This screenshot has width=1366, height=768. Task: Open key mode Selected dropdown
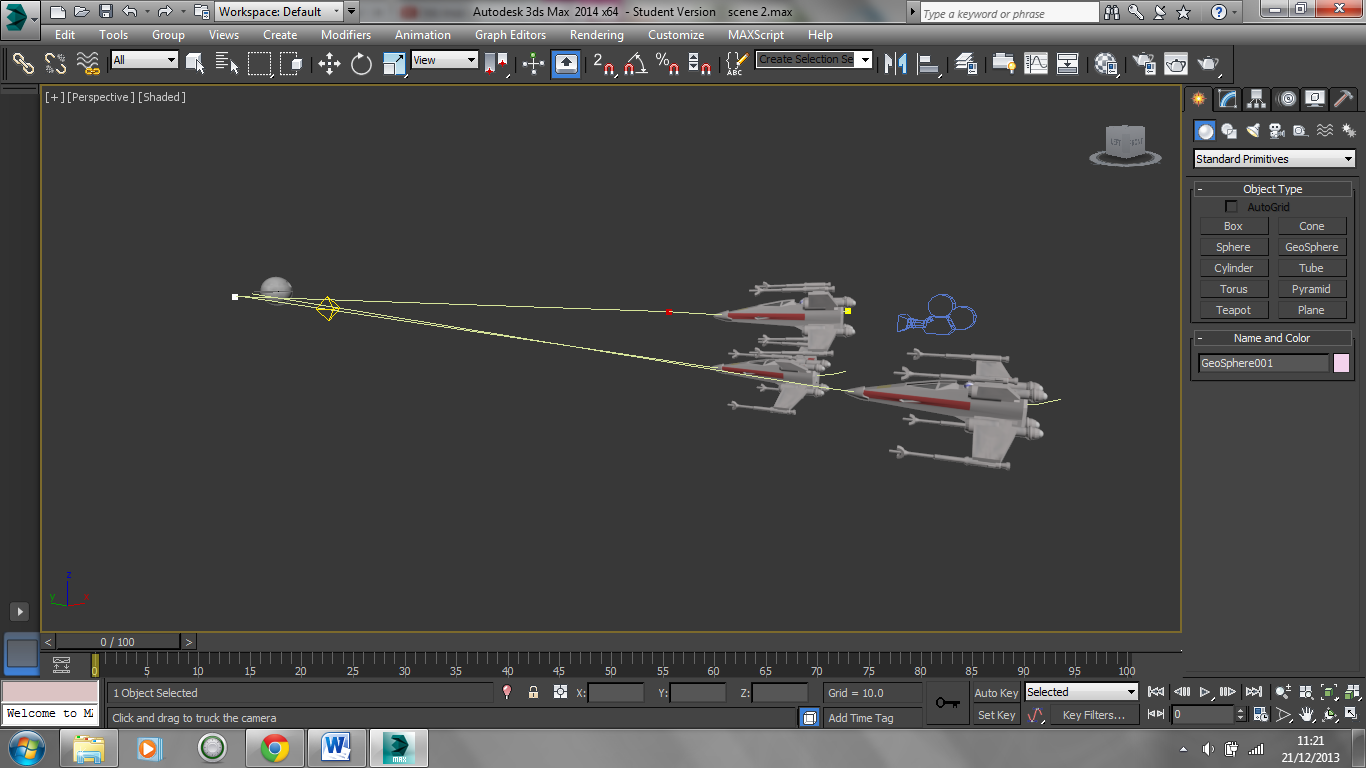(1081, 692)
